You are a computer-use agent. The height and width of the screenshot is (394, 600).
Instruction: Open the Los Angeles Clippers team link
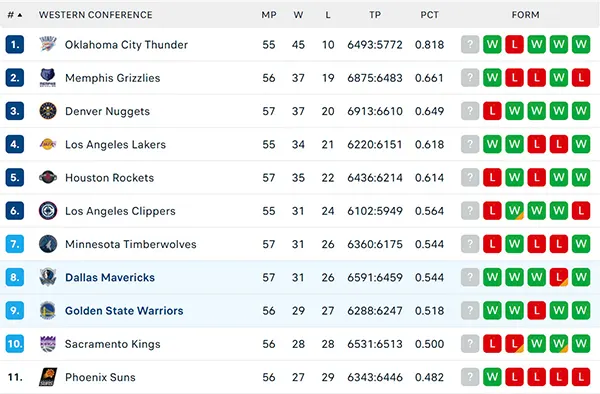pyautogui.click(x=120, y=211)
